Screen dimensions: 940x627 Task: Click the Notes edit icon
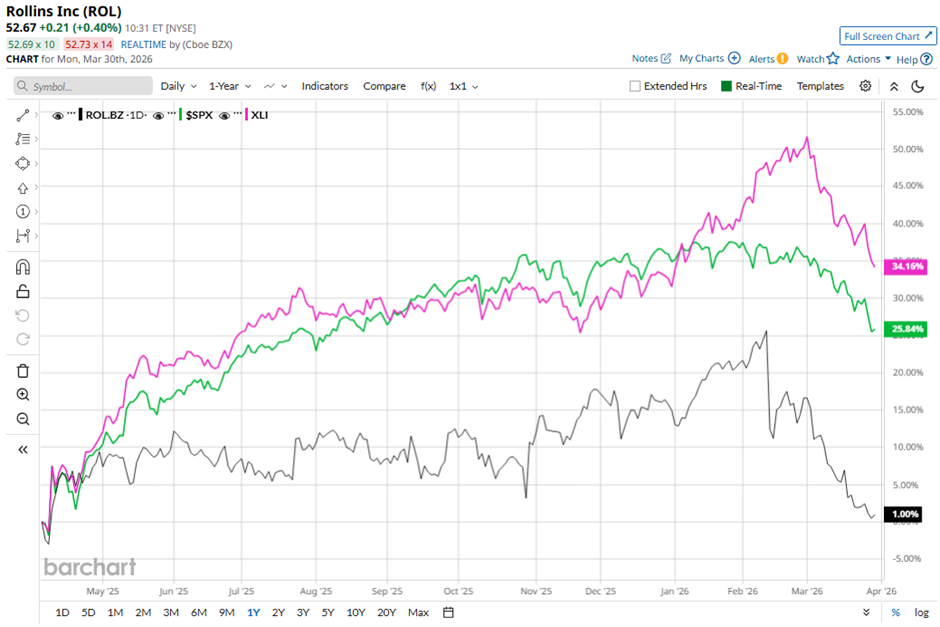tap(665, 58)
